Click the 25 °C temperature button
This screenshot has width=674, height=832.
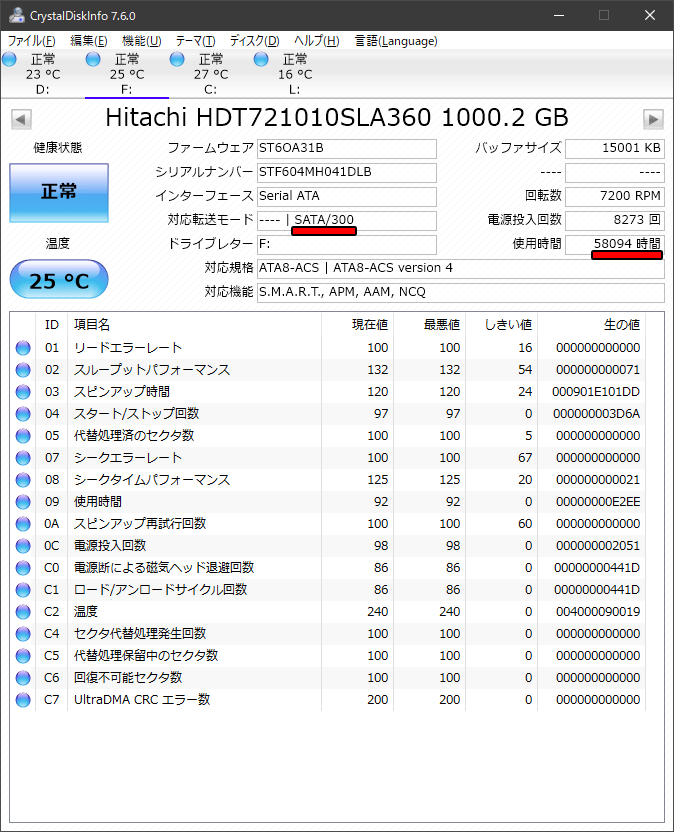point(59,280)
